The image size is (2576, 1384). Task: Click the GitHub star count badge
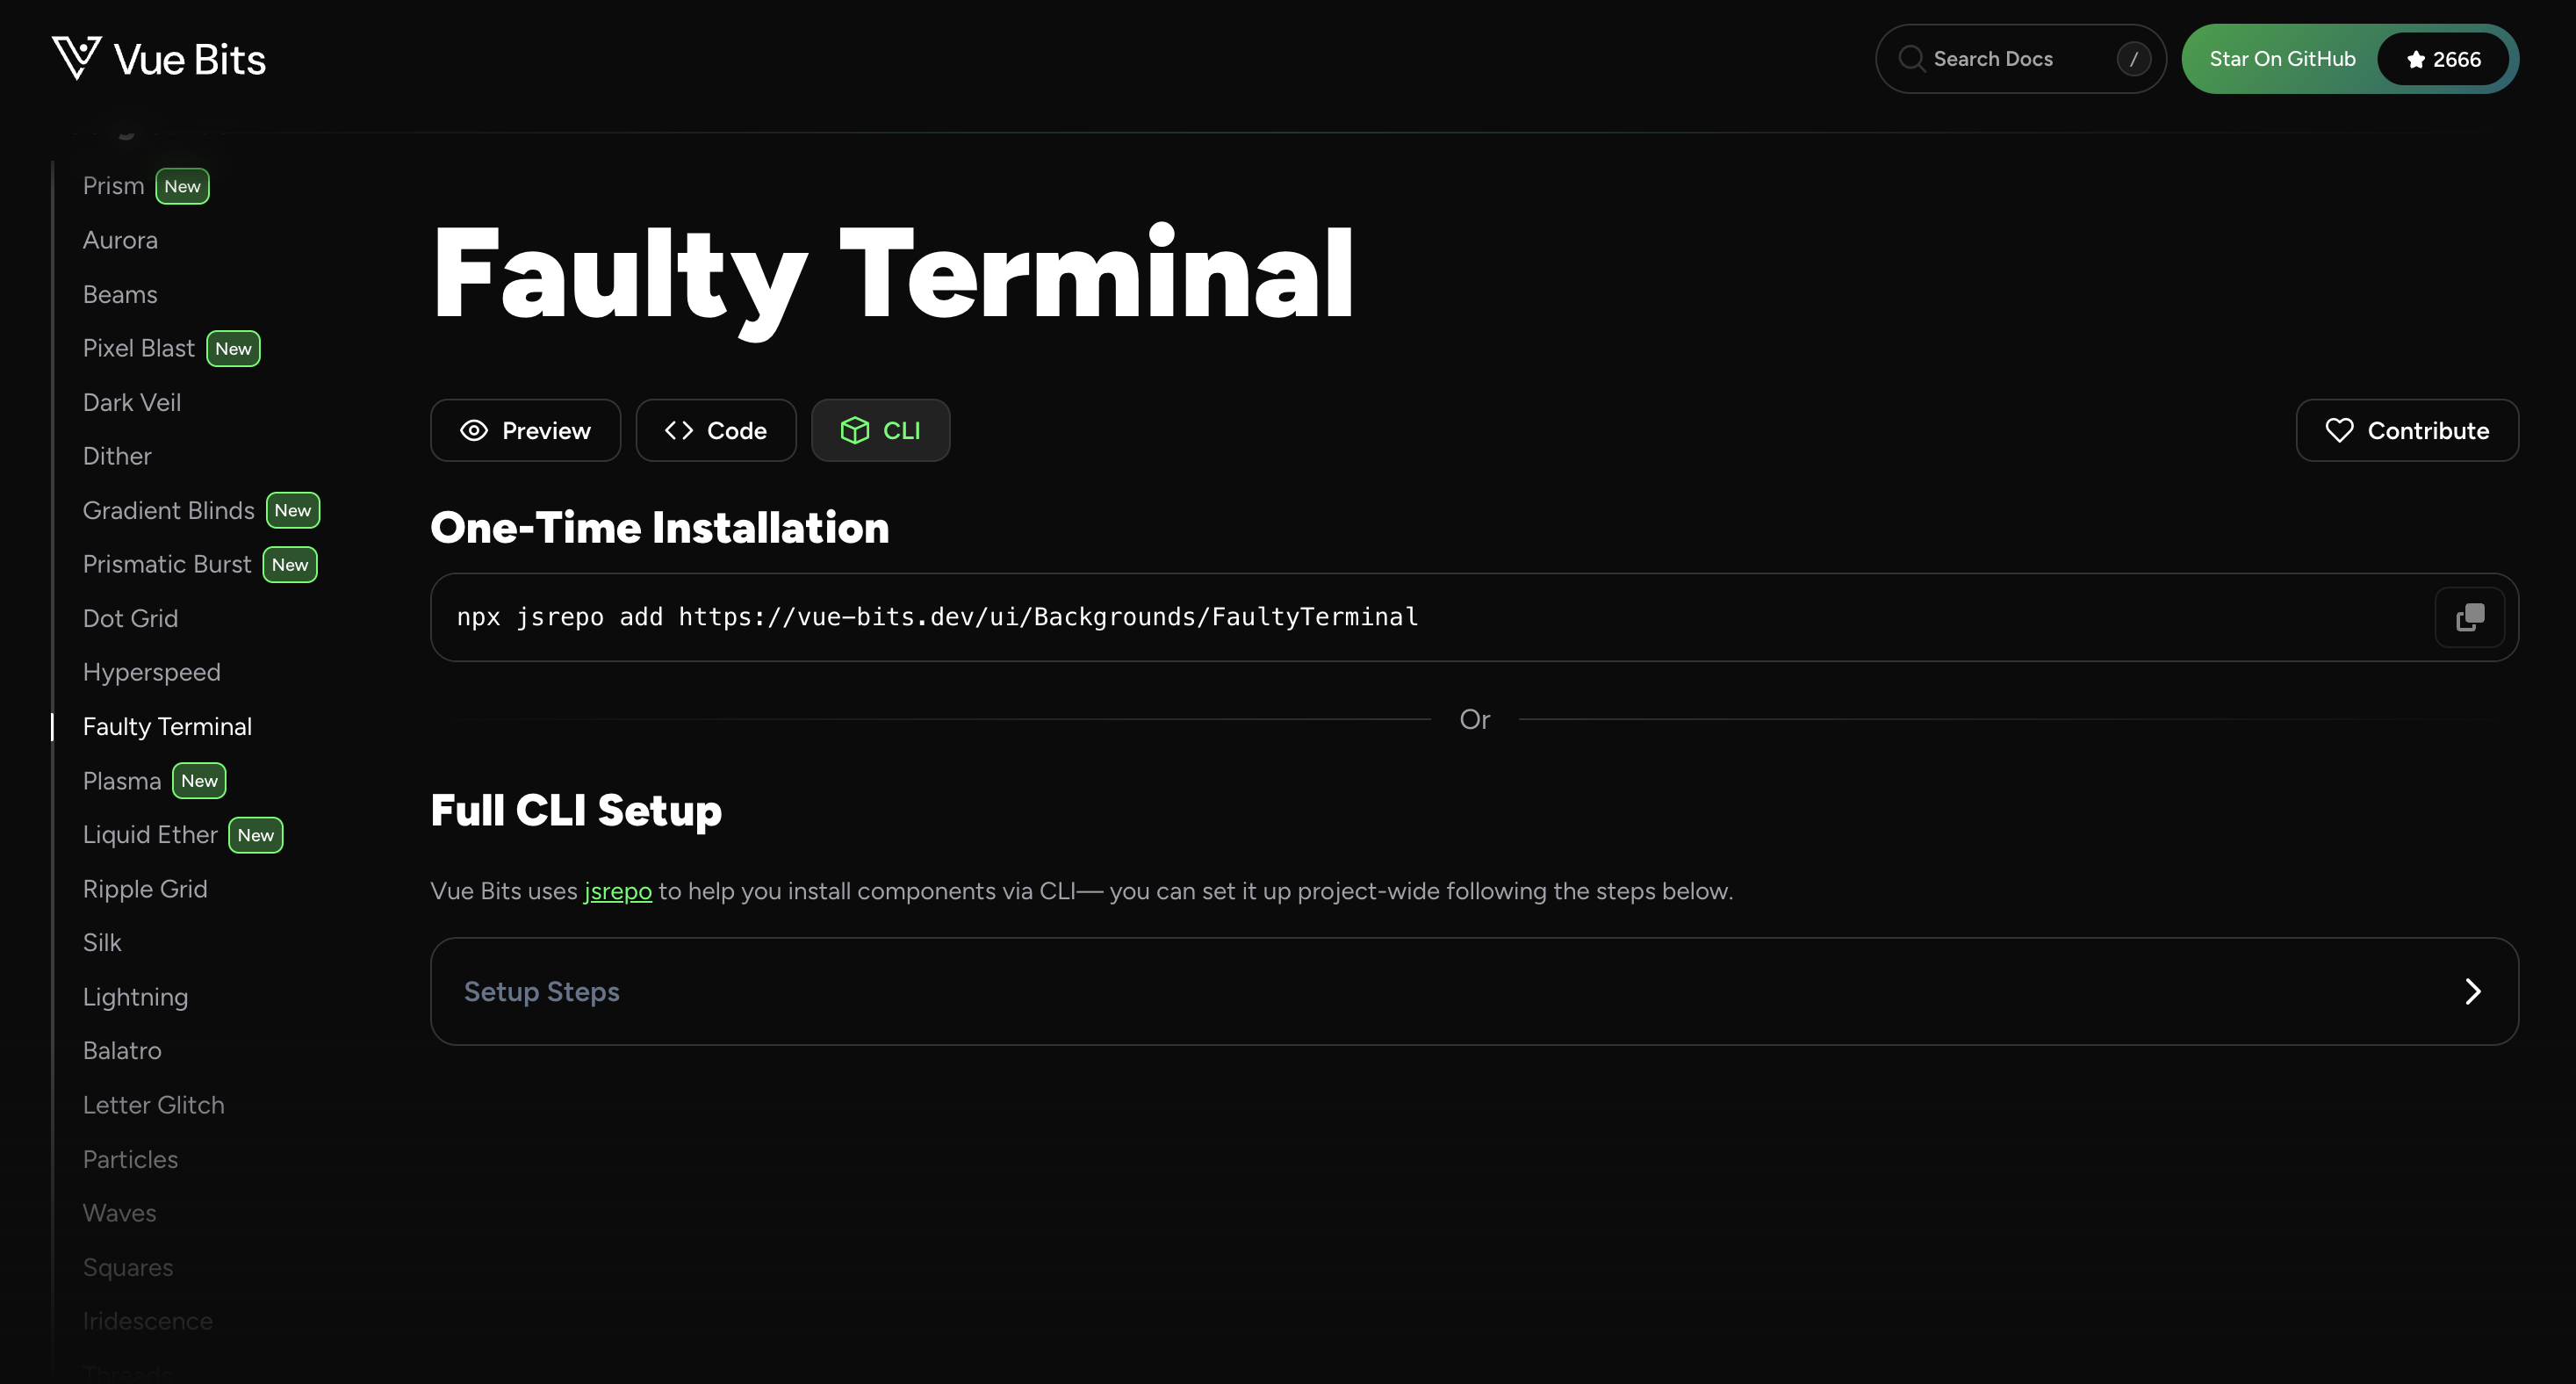pyautogui.click(x=2442, y=59)
